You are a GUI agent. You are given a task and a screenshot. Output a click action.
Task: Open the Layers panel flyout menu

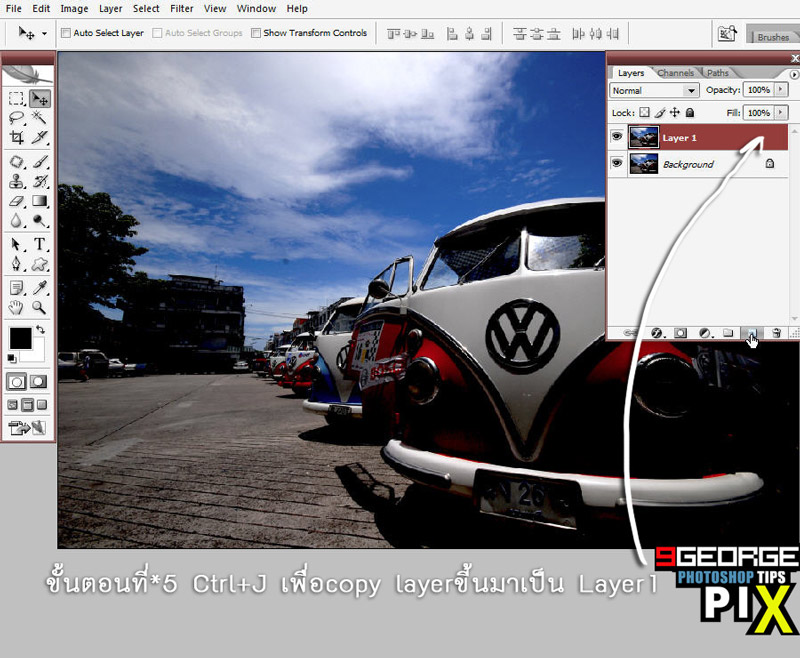794,74
